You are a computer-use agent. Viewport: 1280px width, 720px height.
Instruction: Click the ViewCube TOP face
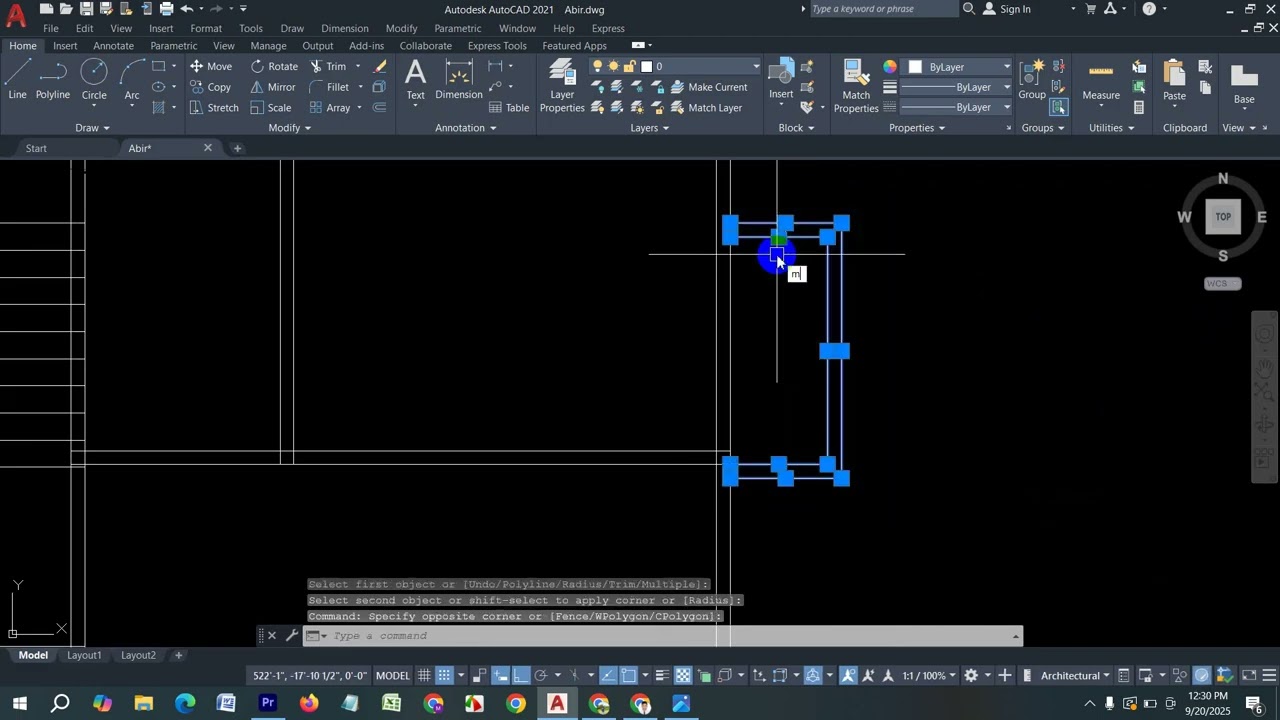[1223, 217]
